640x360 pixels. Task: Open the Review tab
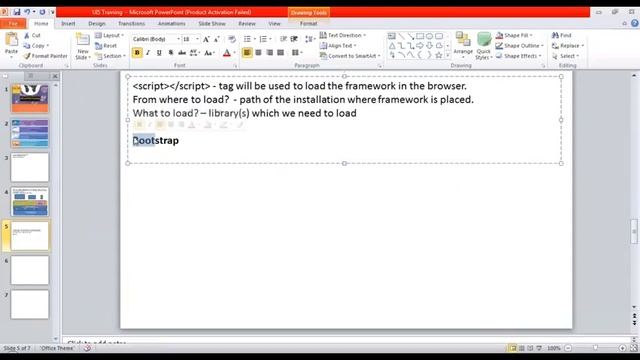(x=247, y=24)
